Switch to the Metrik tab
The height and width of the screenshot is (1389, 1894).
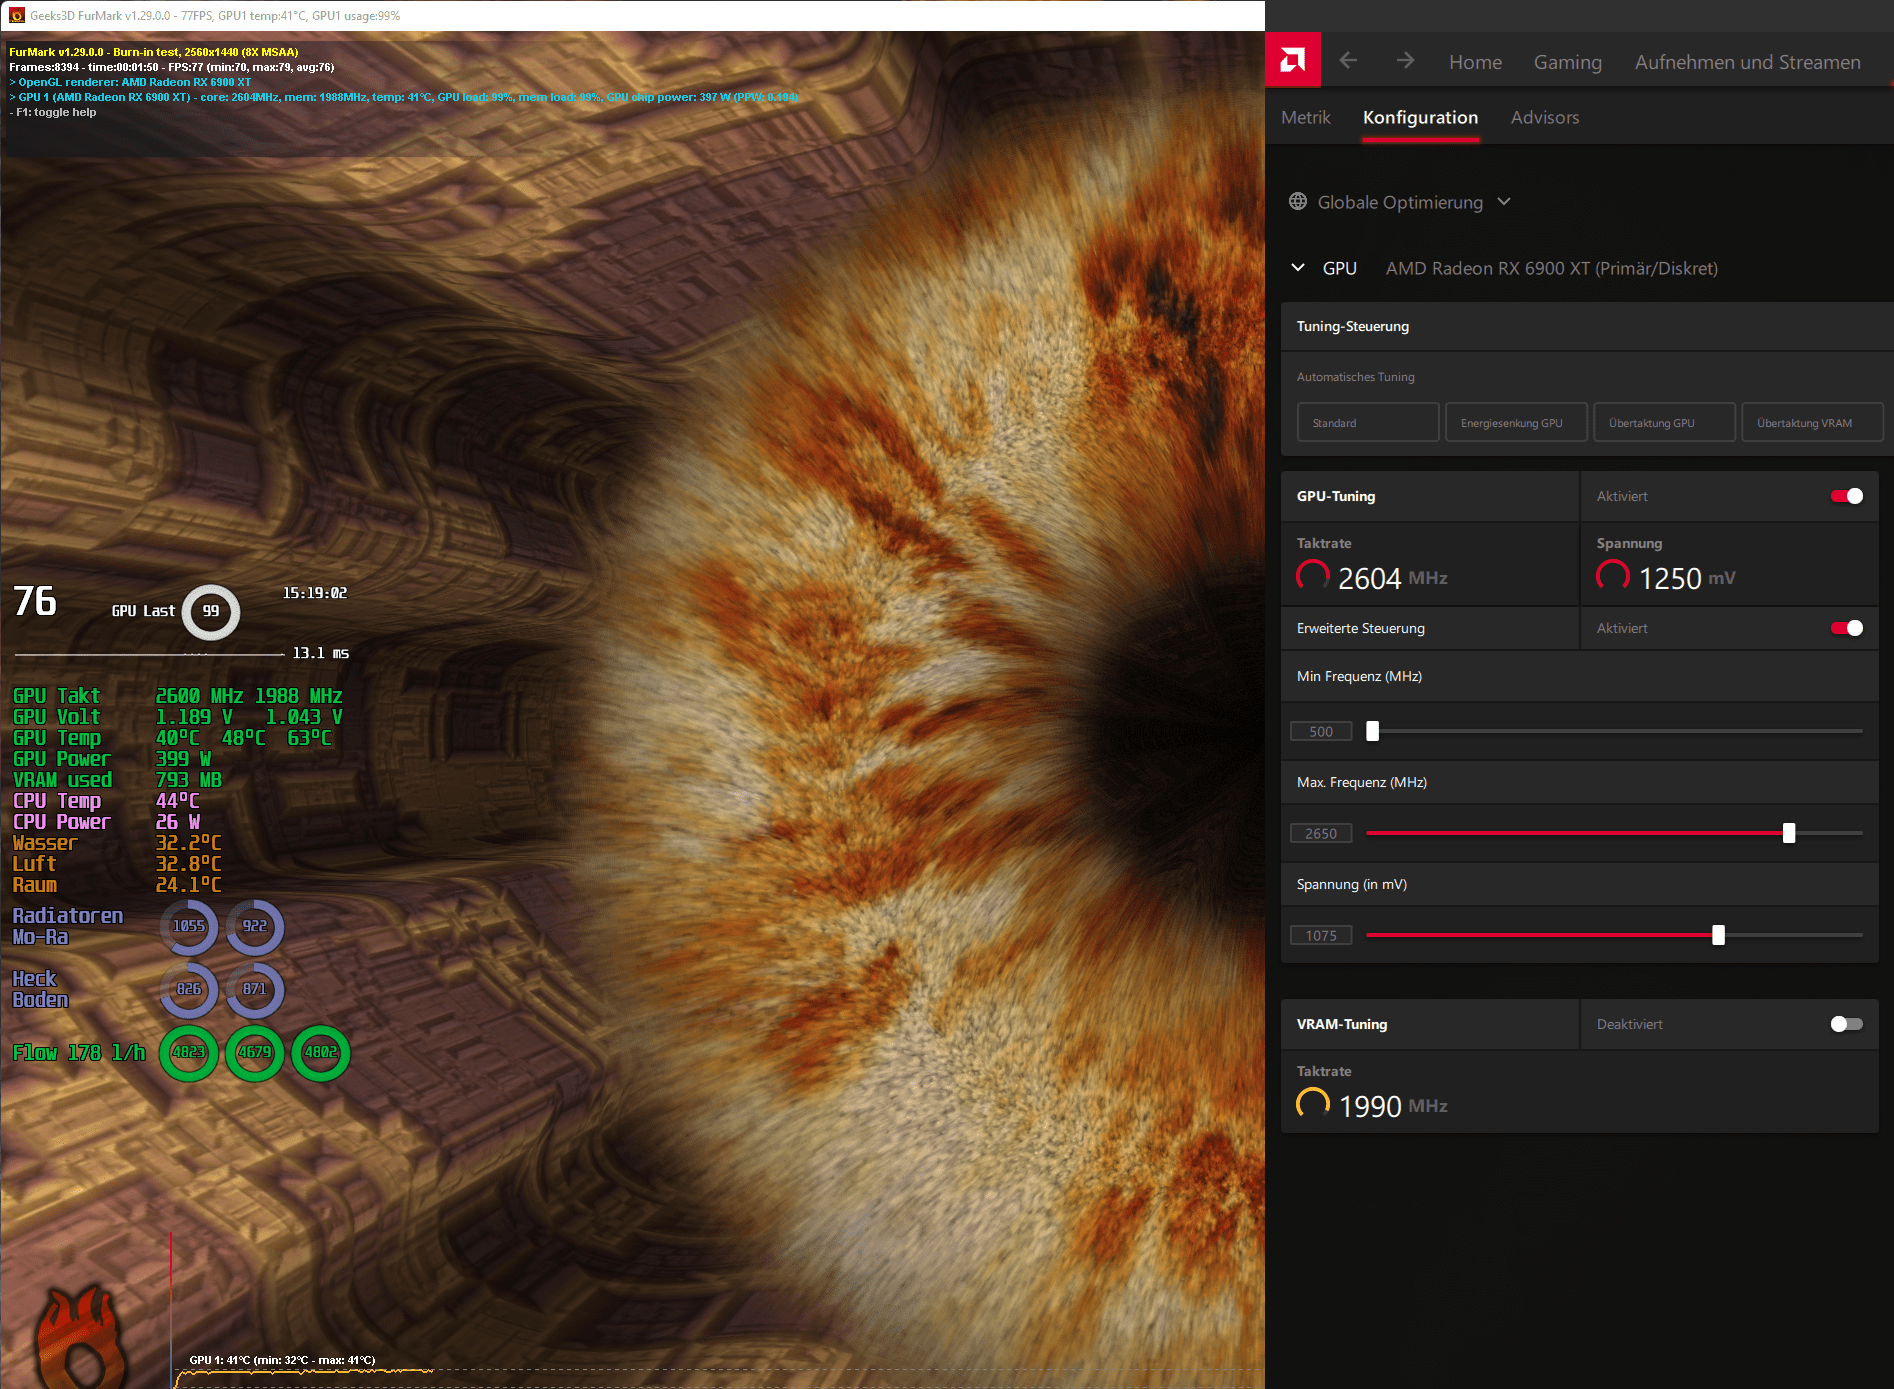[1305, 117]
